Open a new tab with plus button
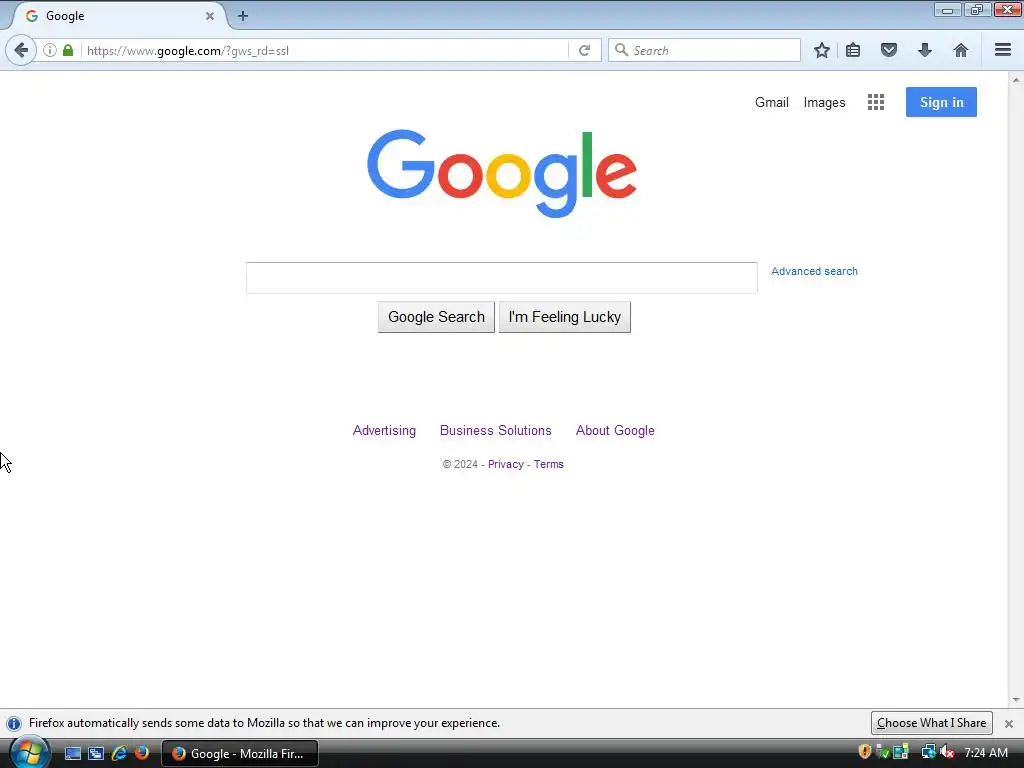This screenshot has height=768, width=1024. click(x=243, y=16)
